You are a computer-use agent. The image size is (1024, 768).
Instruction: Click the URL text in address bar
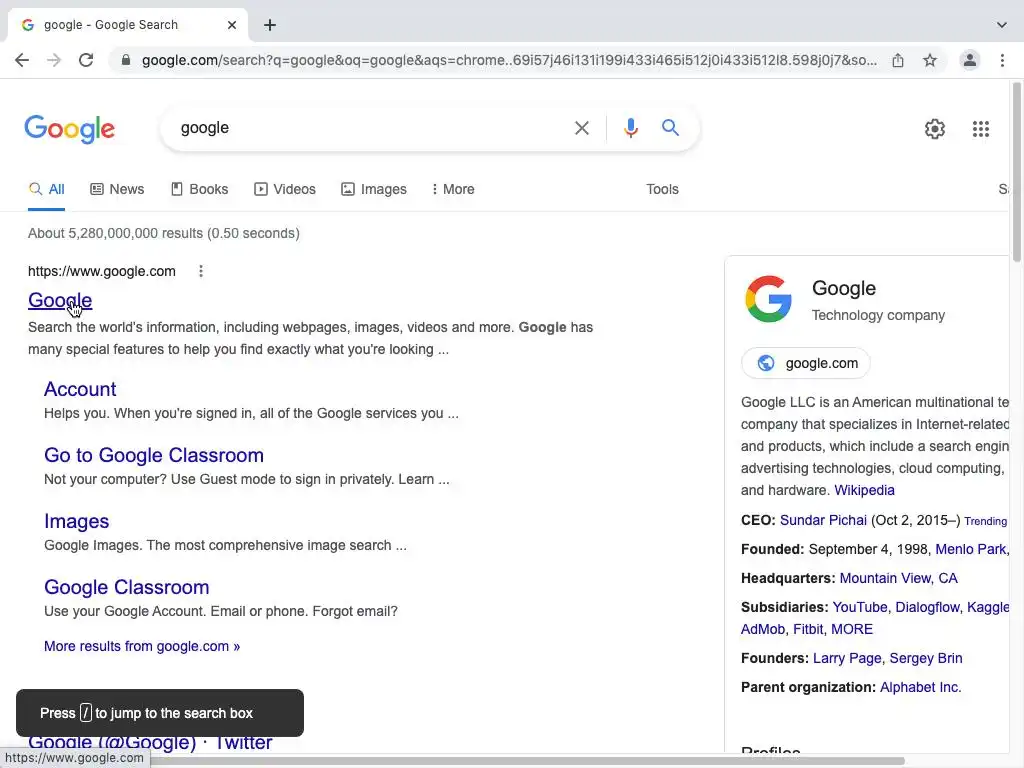tap(509, 60)
